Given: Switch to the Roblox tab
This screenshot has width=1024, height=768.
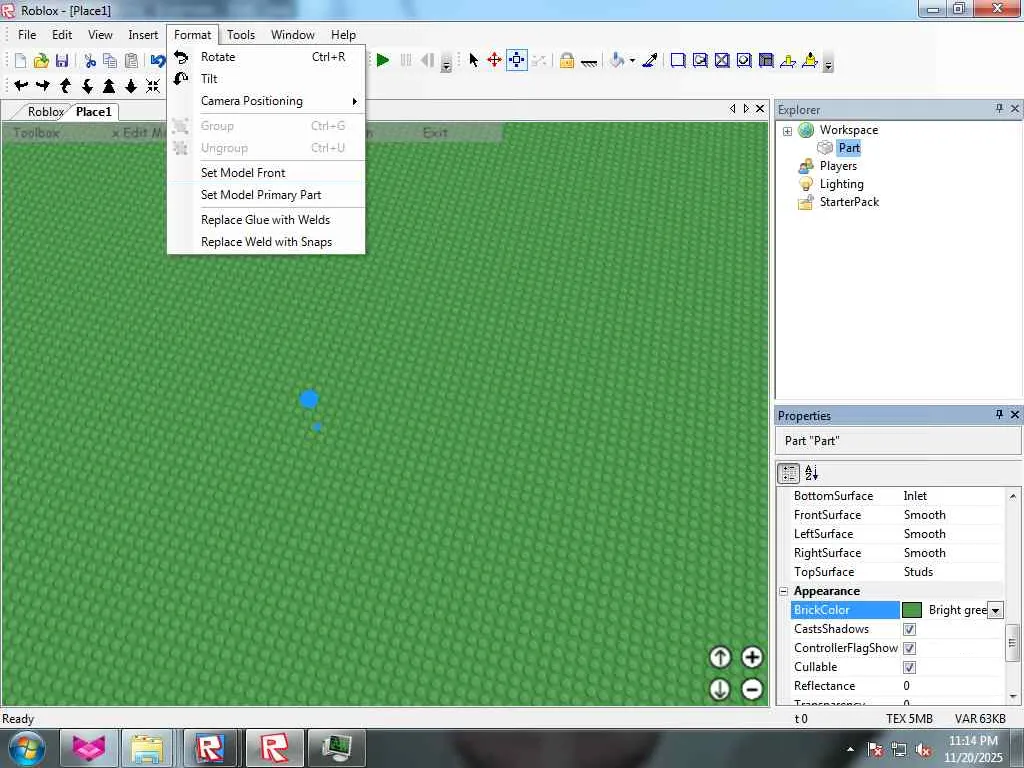Looking at the screenshot, I should pos(45,112).
